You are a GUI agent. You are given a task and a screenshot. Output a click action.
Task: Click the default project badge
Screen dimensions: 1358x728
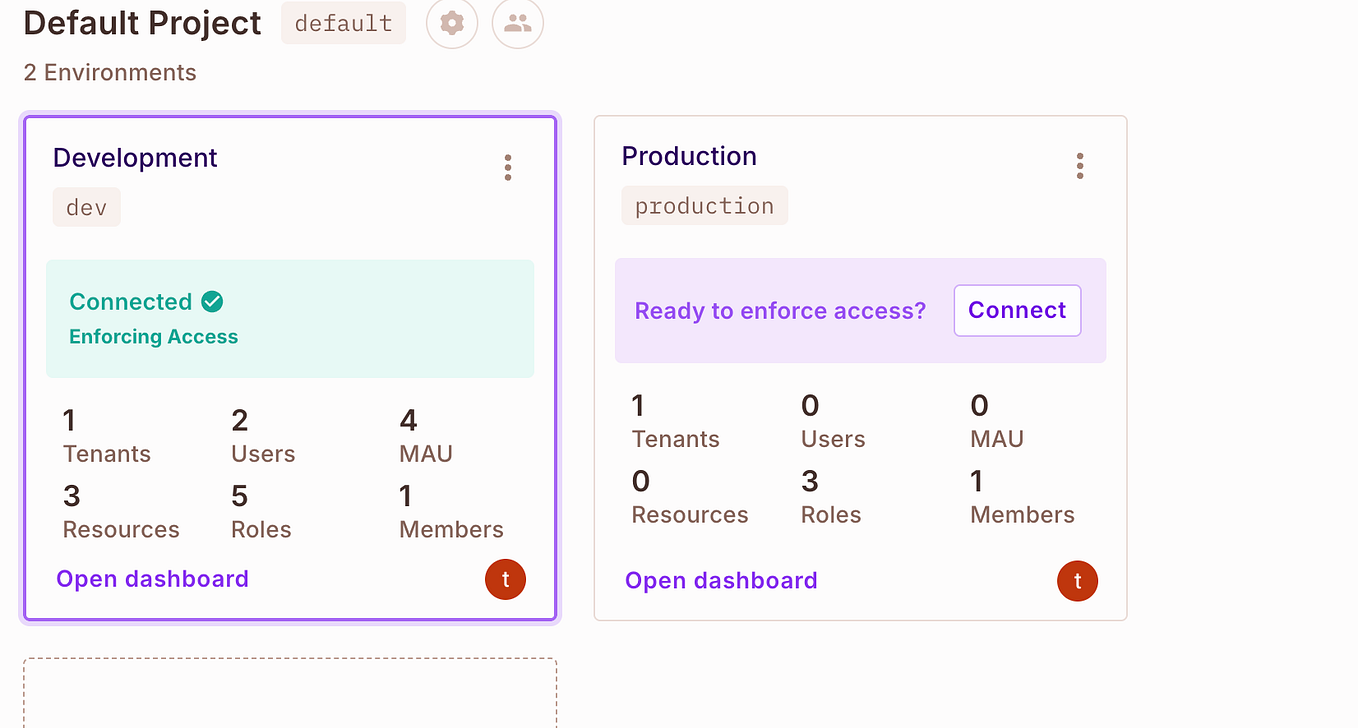point(343,23)
